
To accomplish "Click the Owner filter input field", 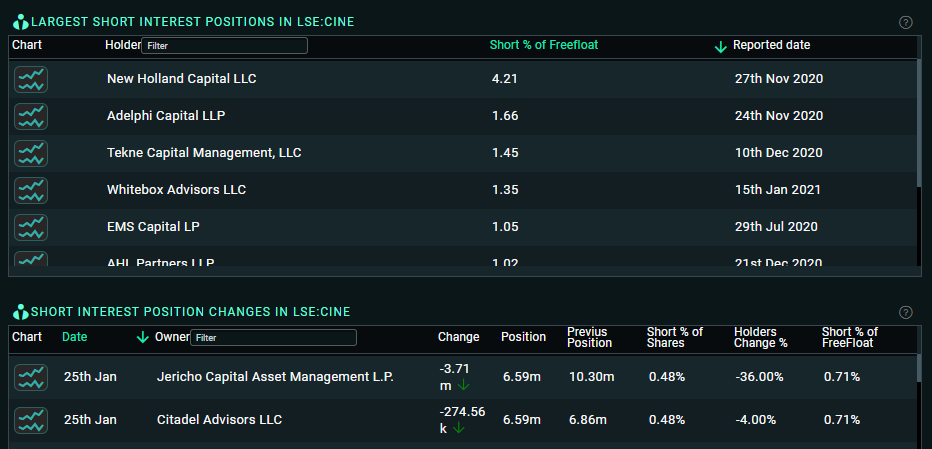I will (x=273, y=338).
